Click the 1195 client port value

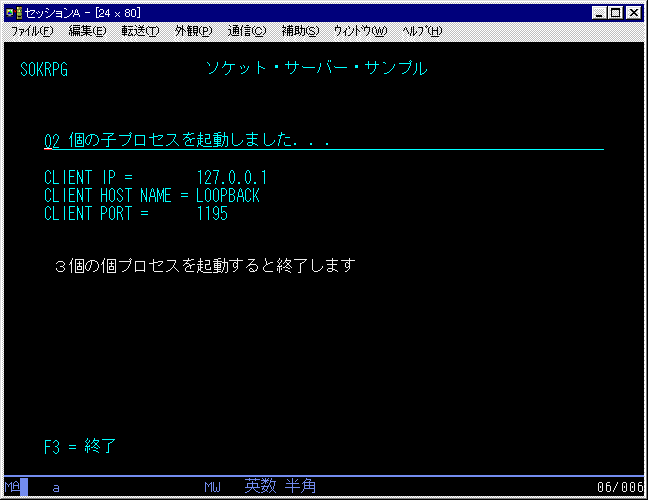coord(212,214)
